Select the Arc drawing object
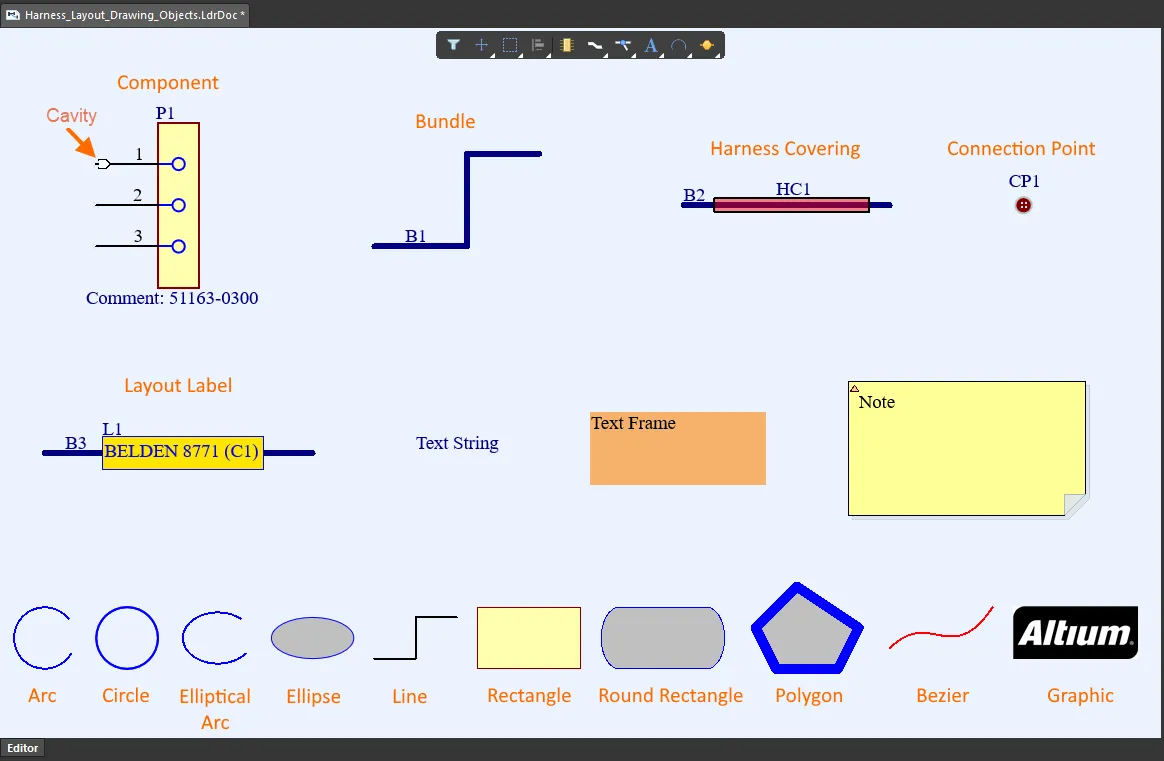The height and width of the screenshot is (761, 1164). (42, 638)
